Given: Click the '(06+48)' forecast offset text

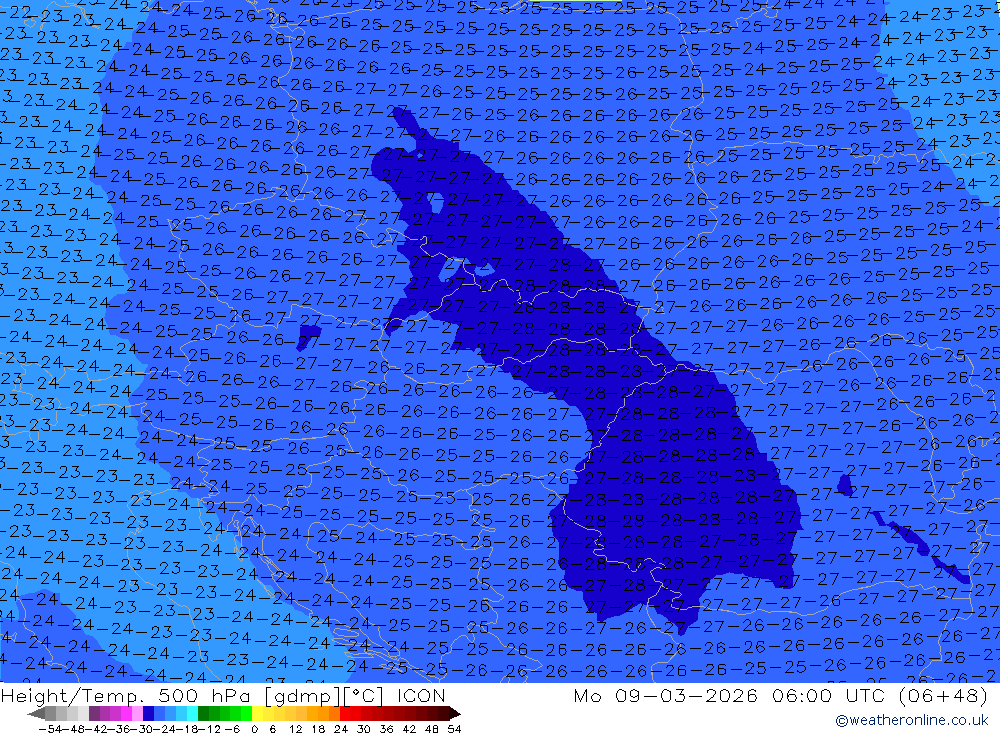Looking at the screenshot, I should (943, 695).
